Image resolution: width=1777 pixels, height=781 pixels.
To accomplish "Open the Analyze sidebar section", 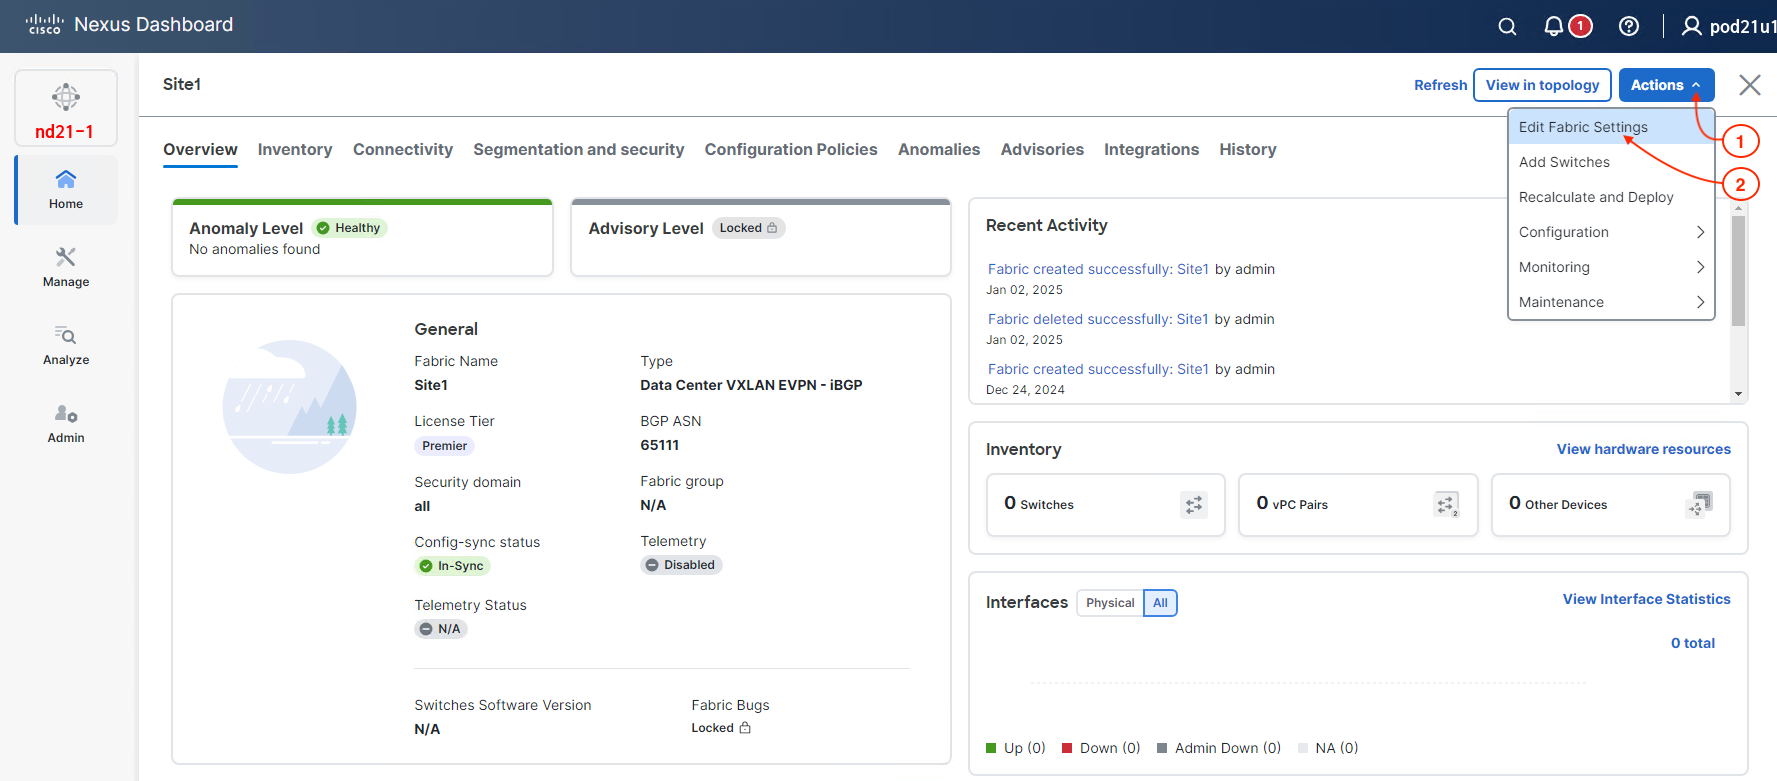I will point(66,345).
